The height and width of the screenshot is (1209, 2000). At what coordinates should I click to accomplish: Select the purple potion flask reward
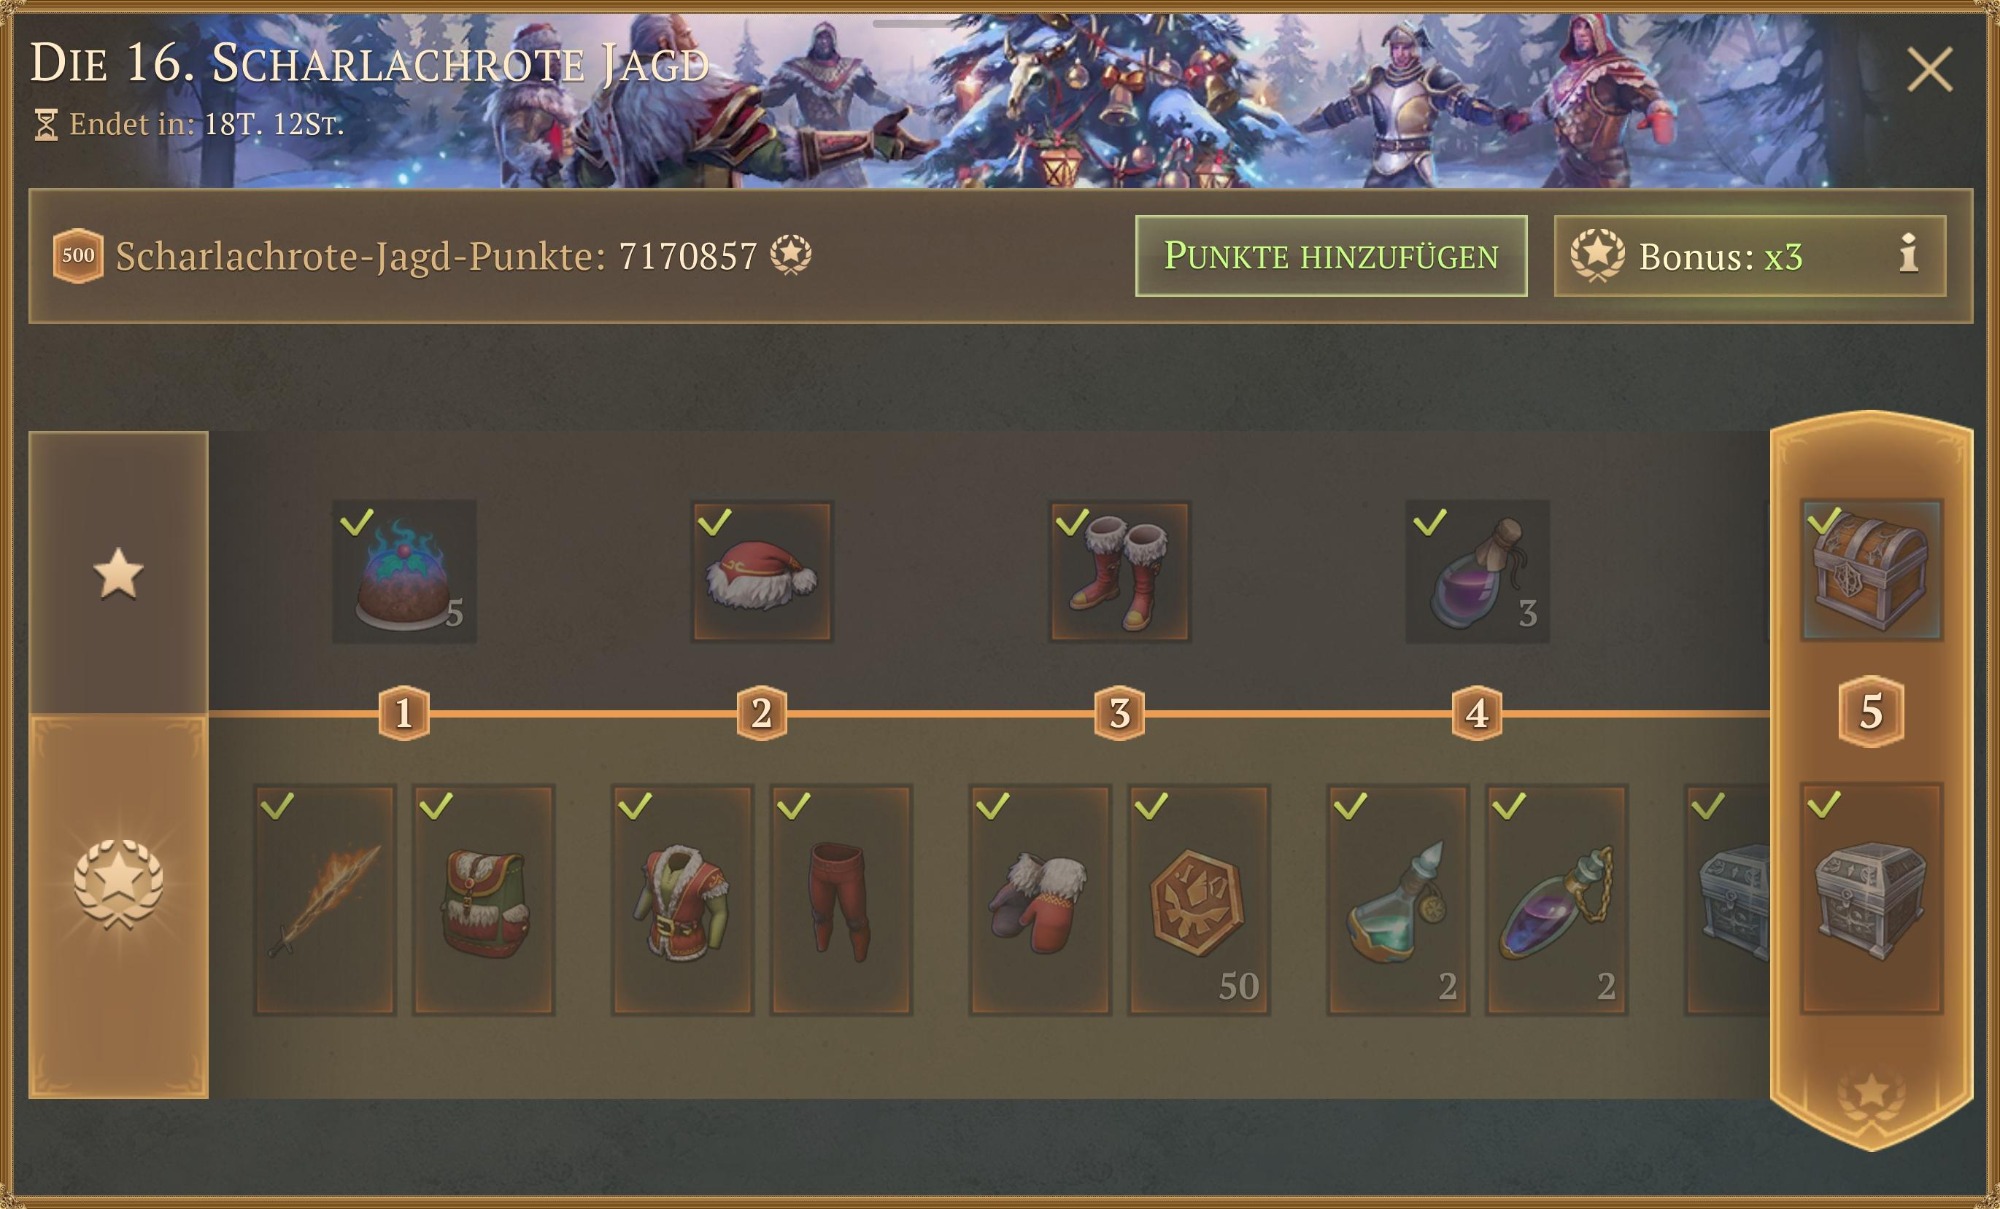click(x=1477, y=571)
